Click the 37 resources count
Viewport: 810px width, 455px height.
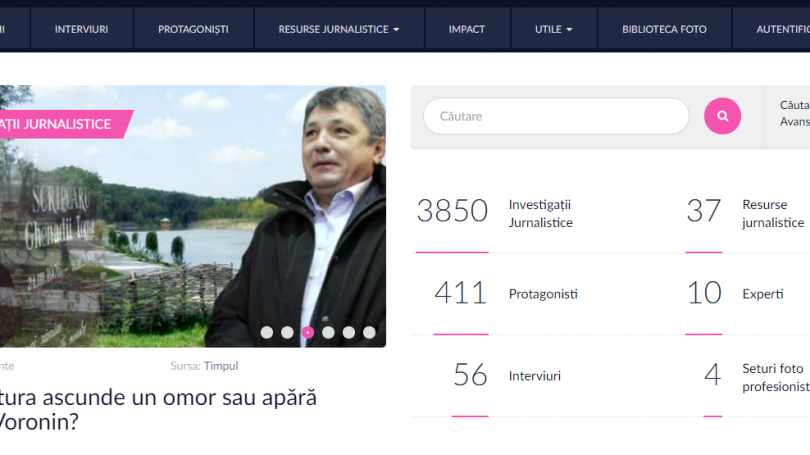click(704, 211)
